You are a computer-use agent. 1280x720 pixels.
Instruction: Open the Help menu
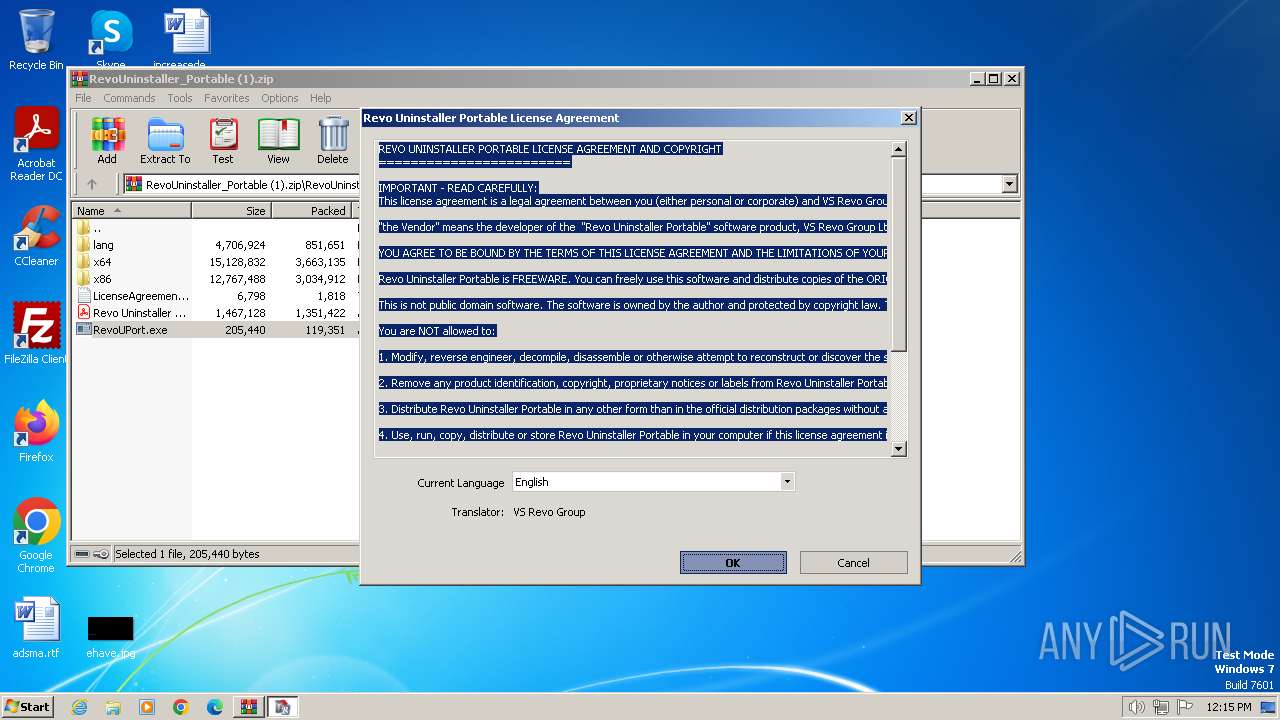[320, 98]
